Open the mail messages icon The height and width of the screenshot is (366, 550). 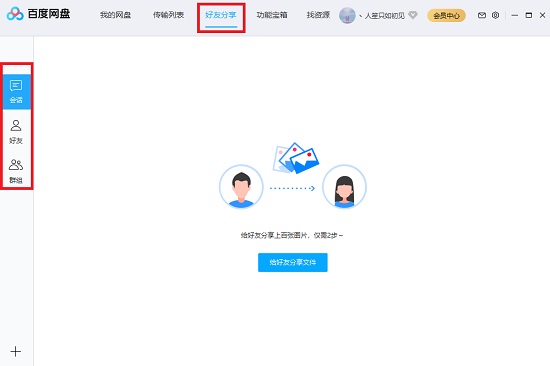(482, 15)
